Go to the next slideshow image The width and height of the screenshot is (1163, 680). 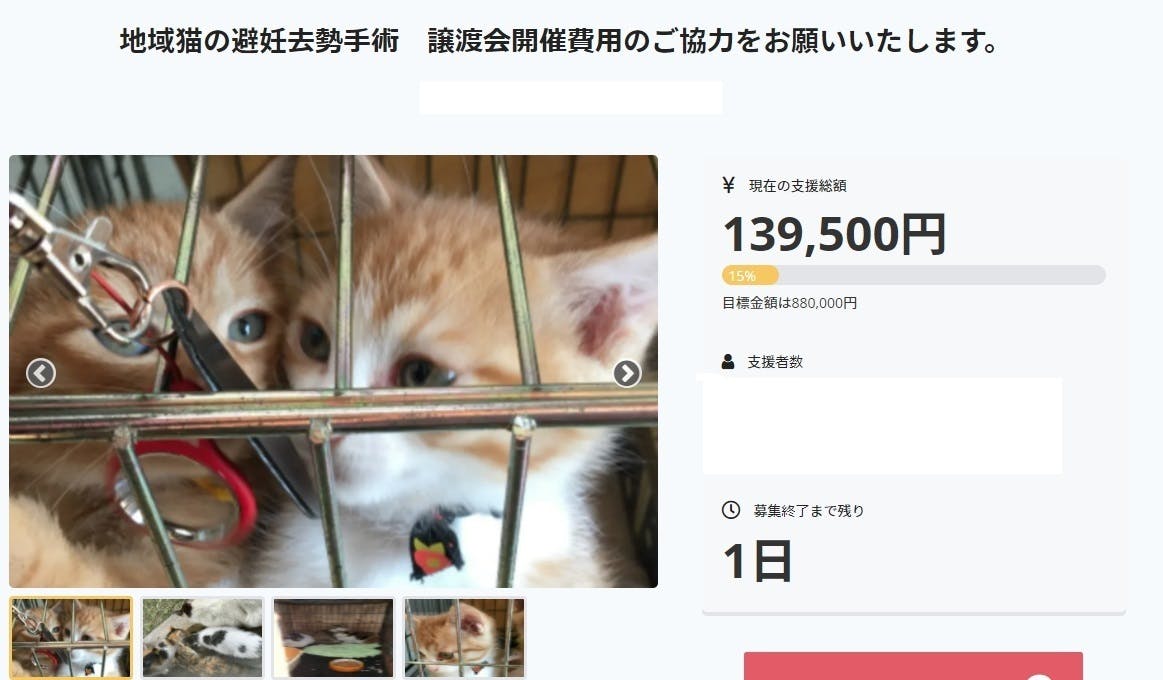(627, 373)
